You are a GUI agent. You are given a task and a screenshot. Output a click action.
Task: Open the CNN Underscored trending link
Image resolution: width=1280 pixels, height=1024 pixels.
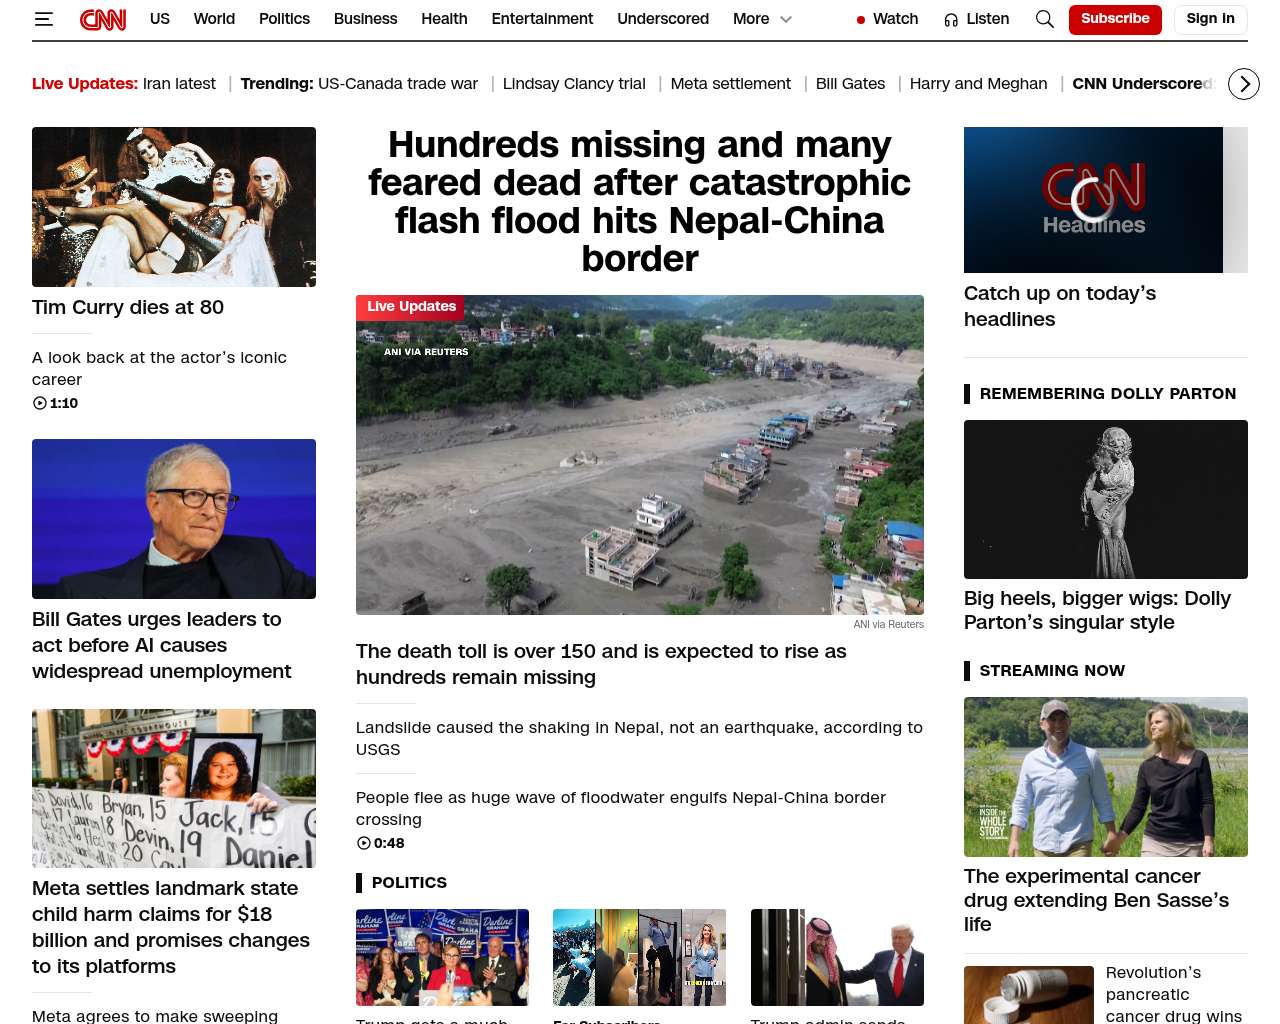click(1142, 84)
